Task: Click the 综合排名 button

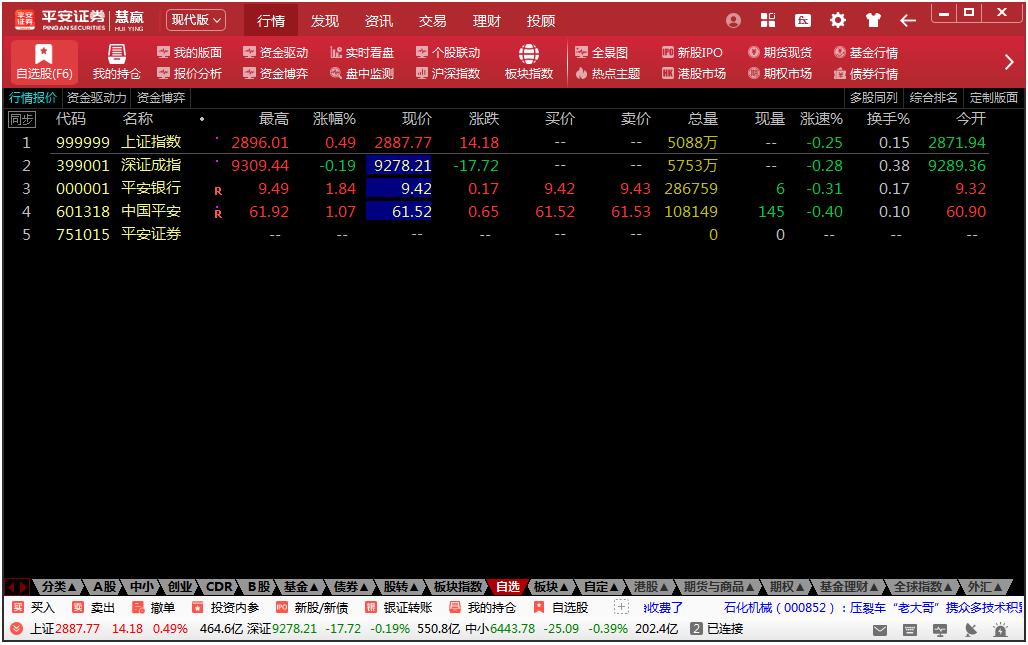Action: tap(934, 98)
